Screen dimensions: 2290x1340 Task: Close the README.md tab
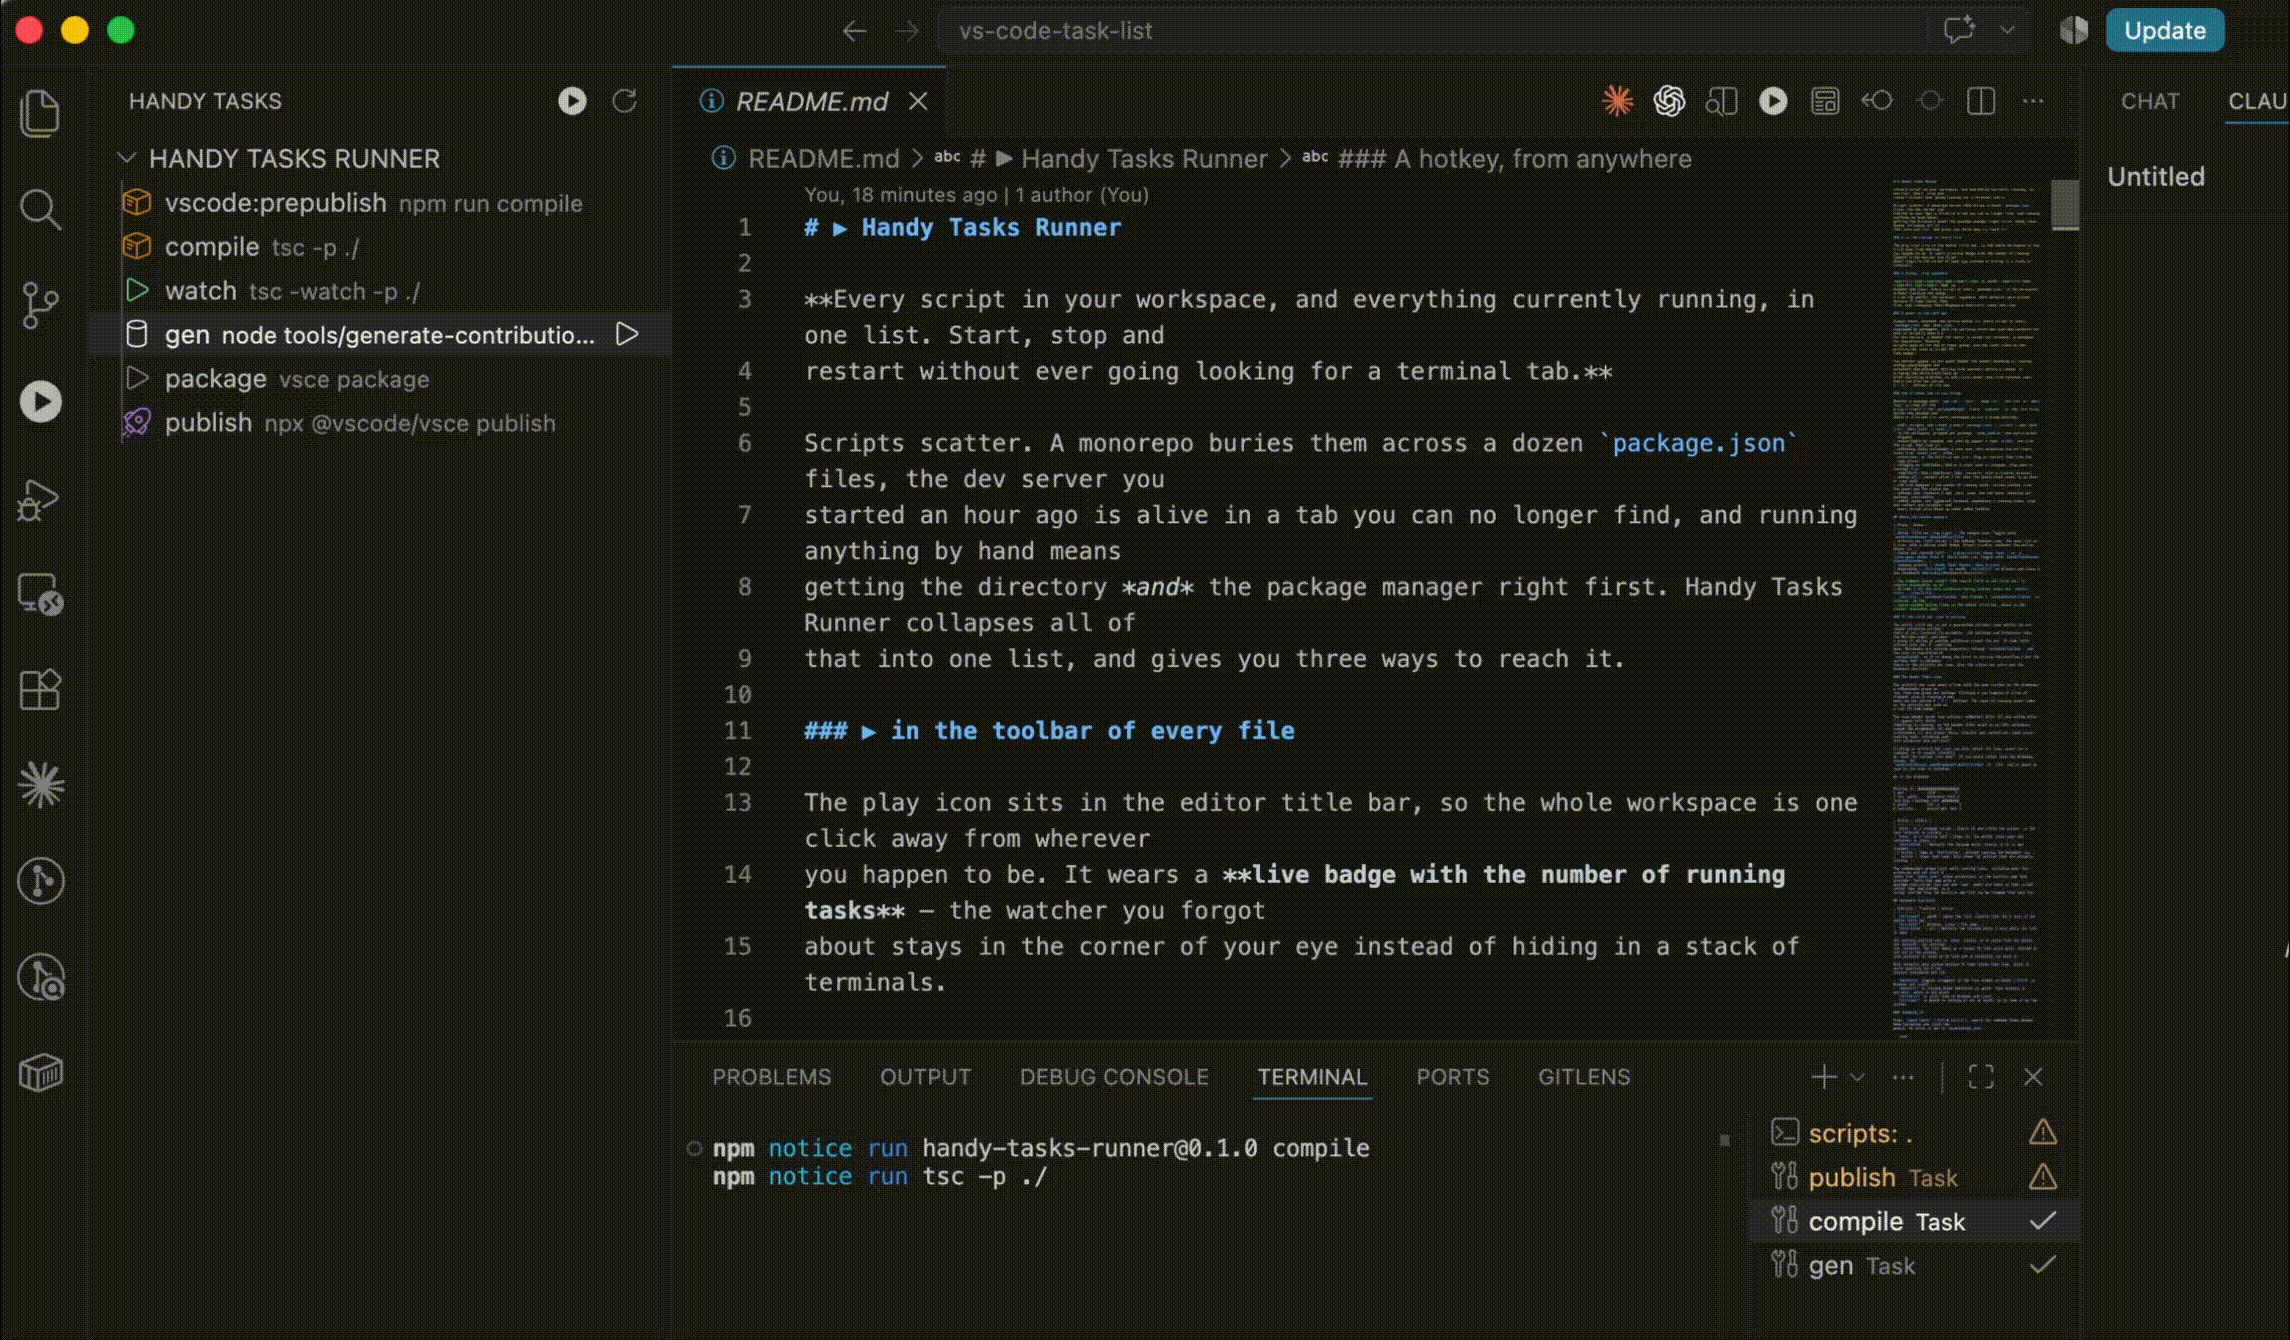(x=918, y=101)
